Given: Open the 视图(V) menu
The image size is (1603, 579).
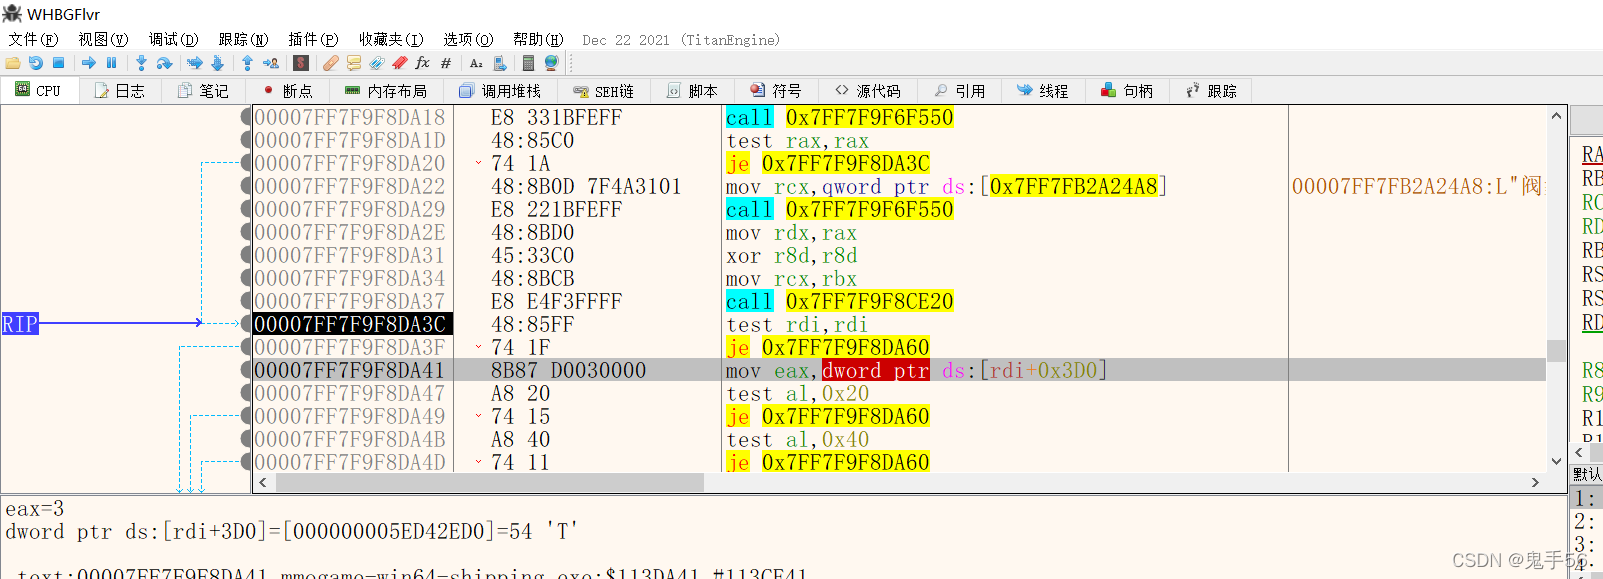Looking at the screenshot, I should coord(104,39).
